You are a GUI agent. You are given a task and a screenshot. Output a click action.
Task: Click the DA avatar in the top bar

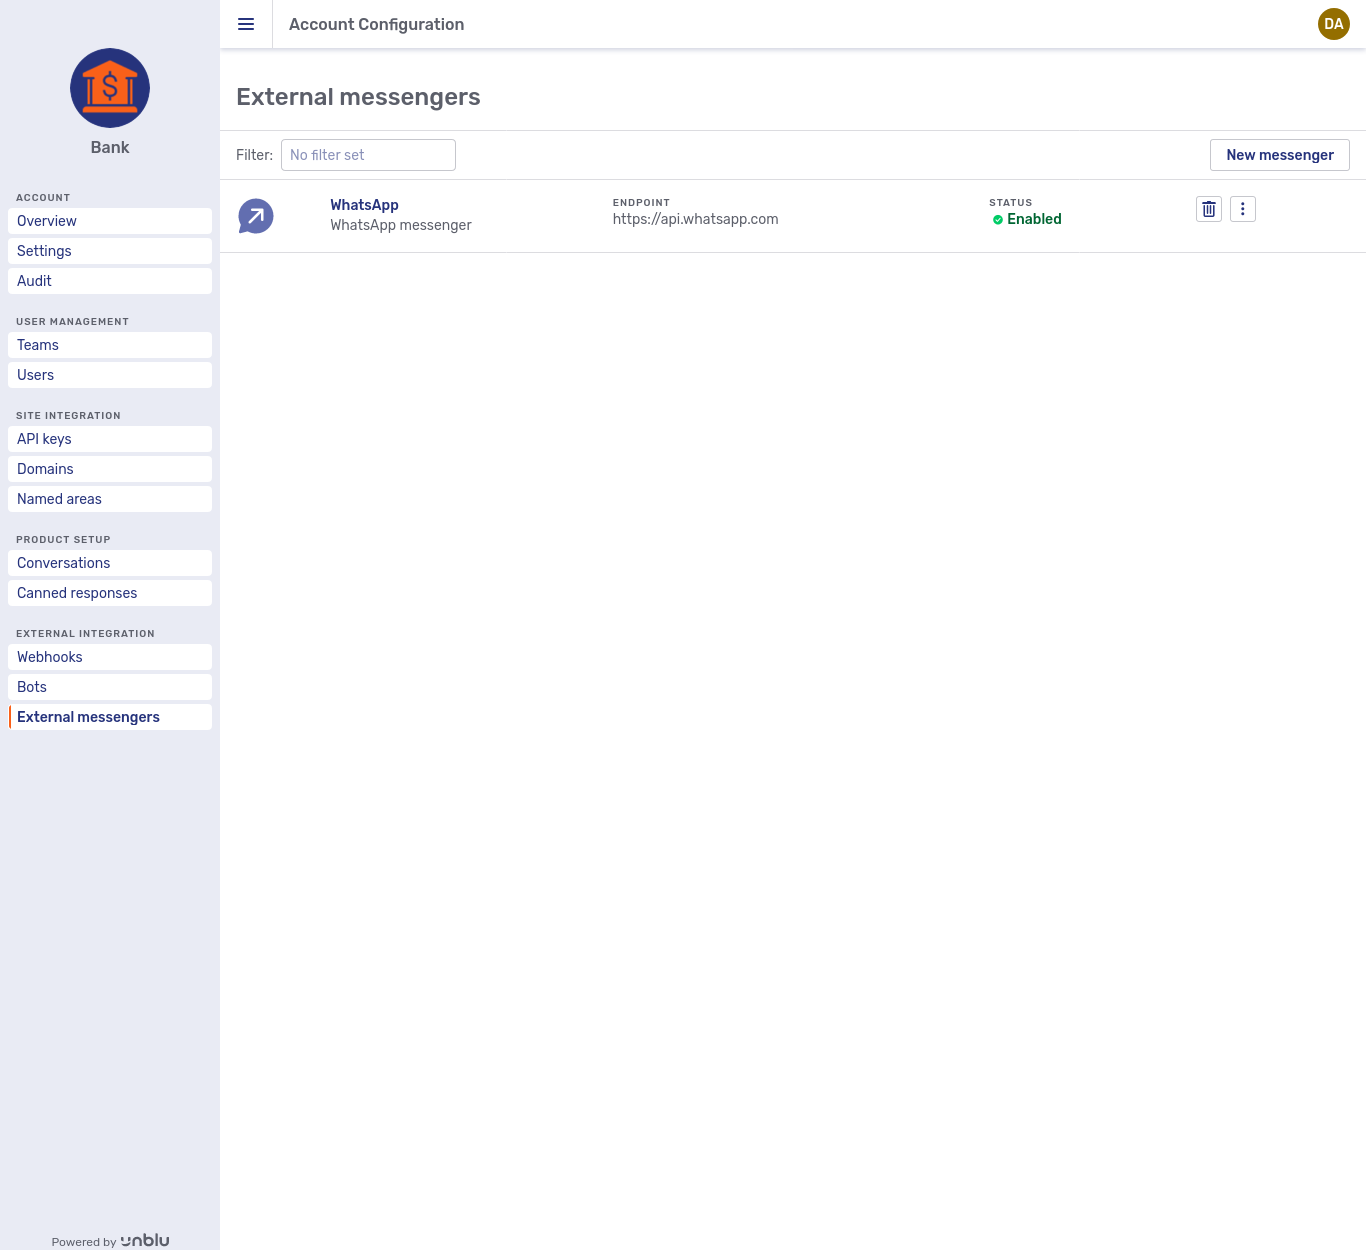pos(1333,24)
